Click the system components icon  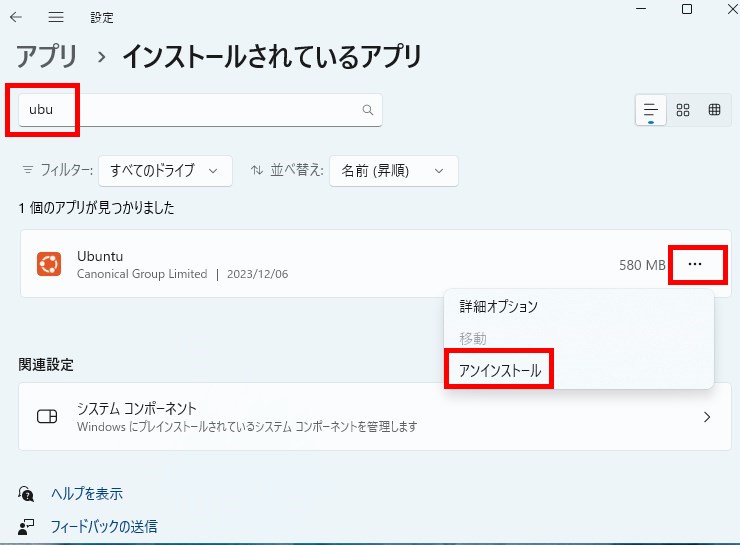[x=47, y=417]
